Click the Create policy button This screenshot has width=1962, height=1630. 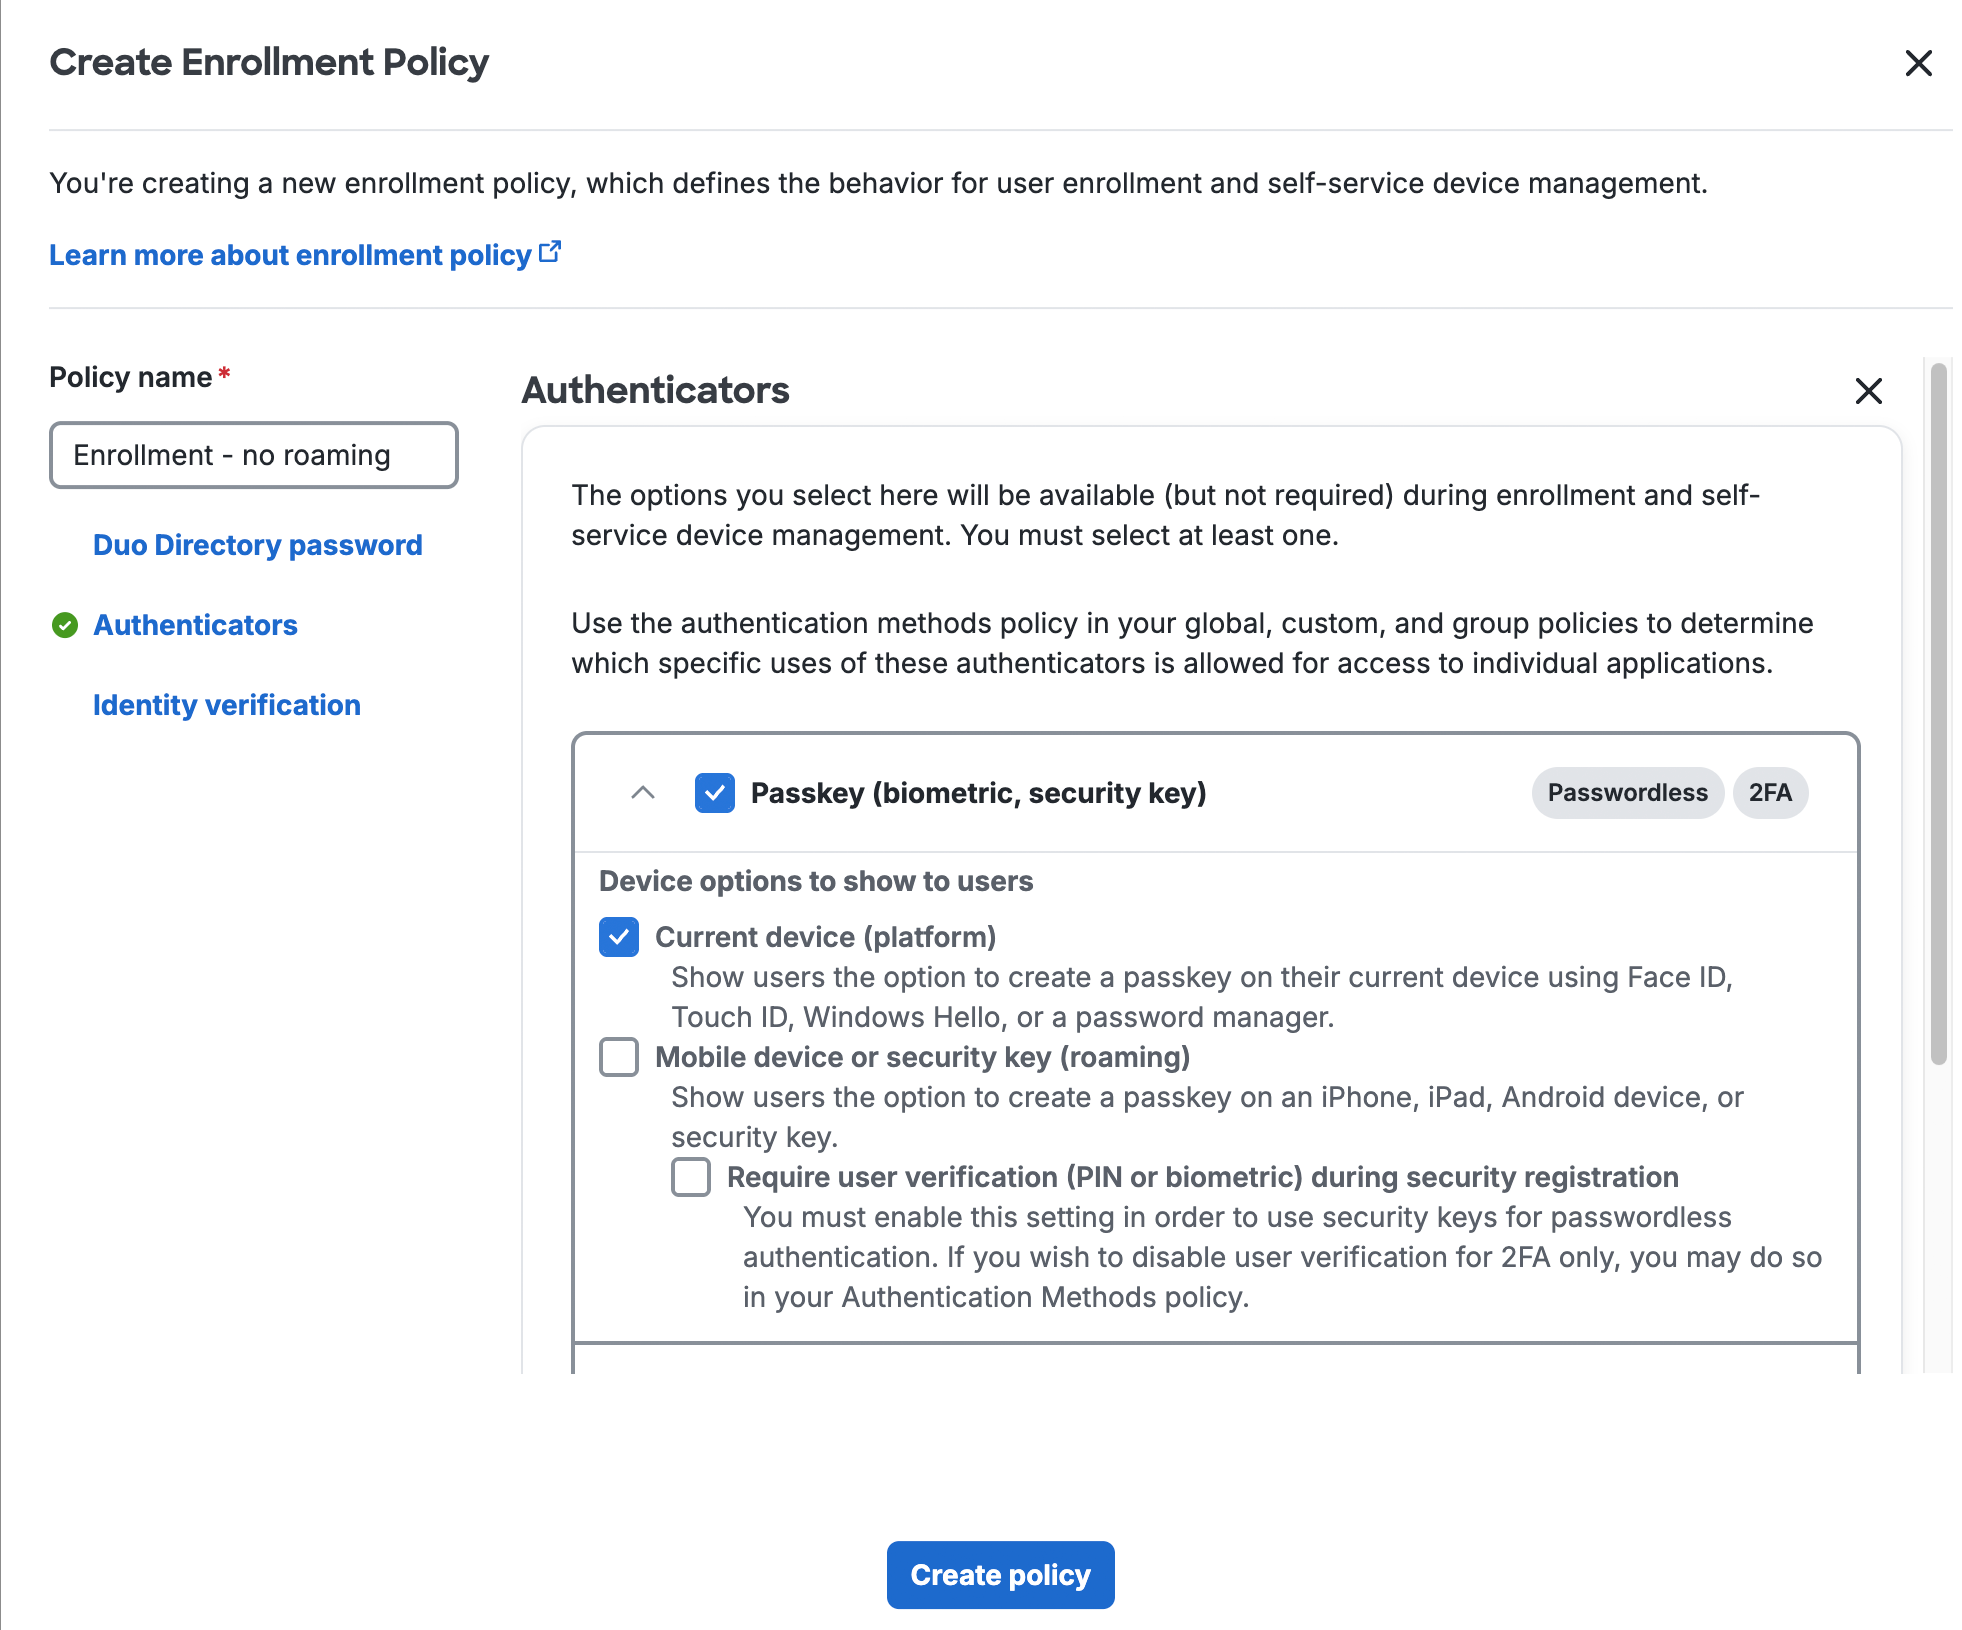999,1574
